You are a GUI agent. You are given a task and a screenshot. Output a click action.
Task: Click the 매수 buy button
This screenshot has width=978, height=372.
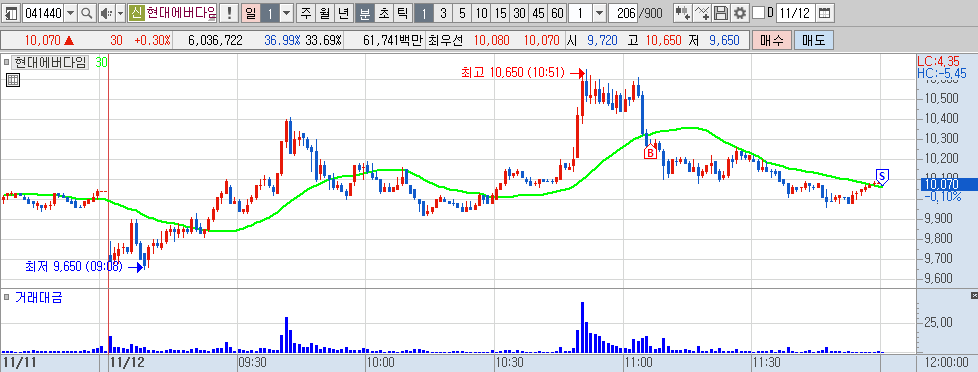tap(772, 41)
